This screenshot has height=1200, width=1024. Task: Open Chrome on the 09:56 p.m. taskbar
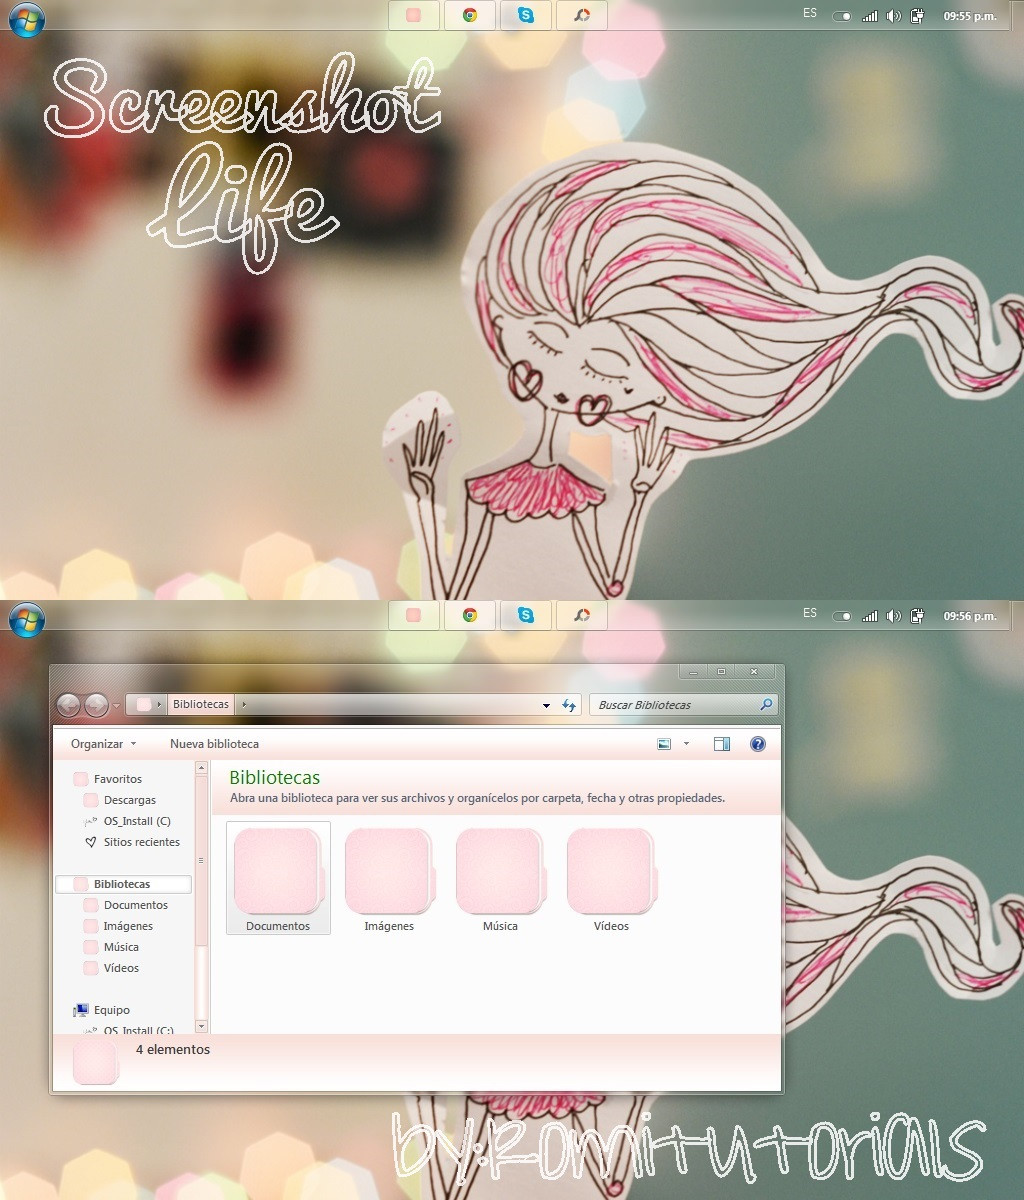470,615
